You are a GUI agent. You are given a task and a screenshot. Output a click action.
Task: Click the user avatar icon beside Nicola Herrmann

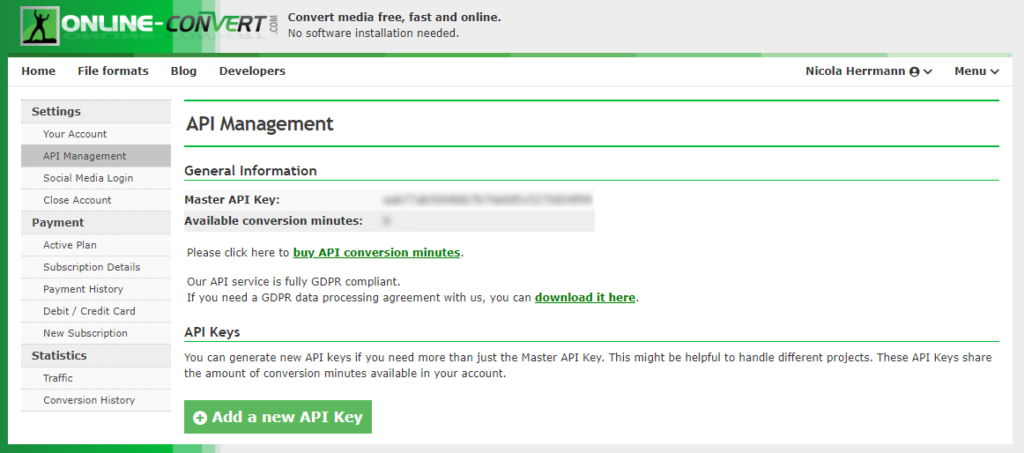(x=914, y=72)
